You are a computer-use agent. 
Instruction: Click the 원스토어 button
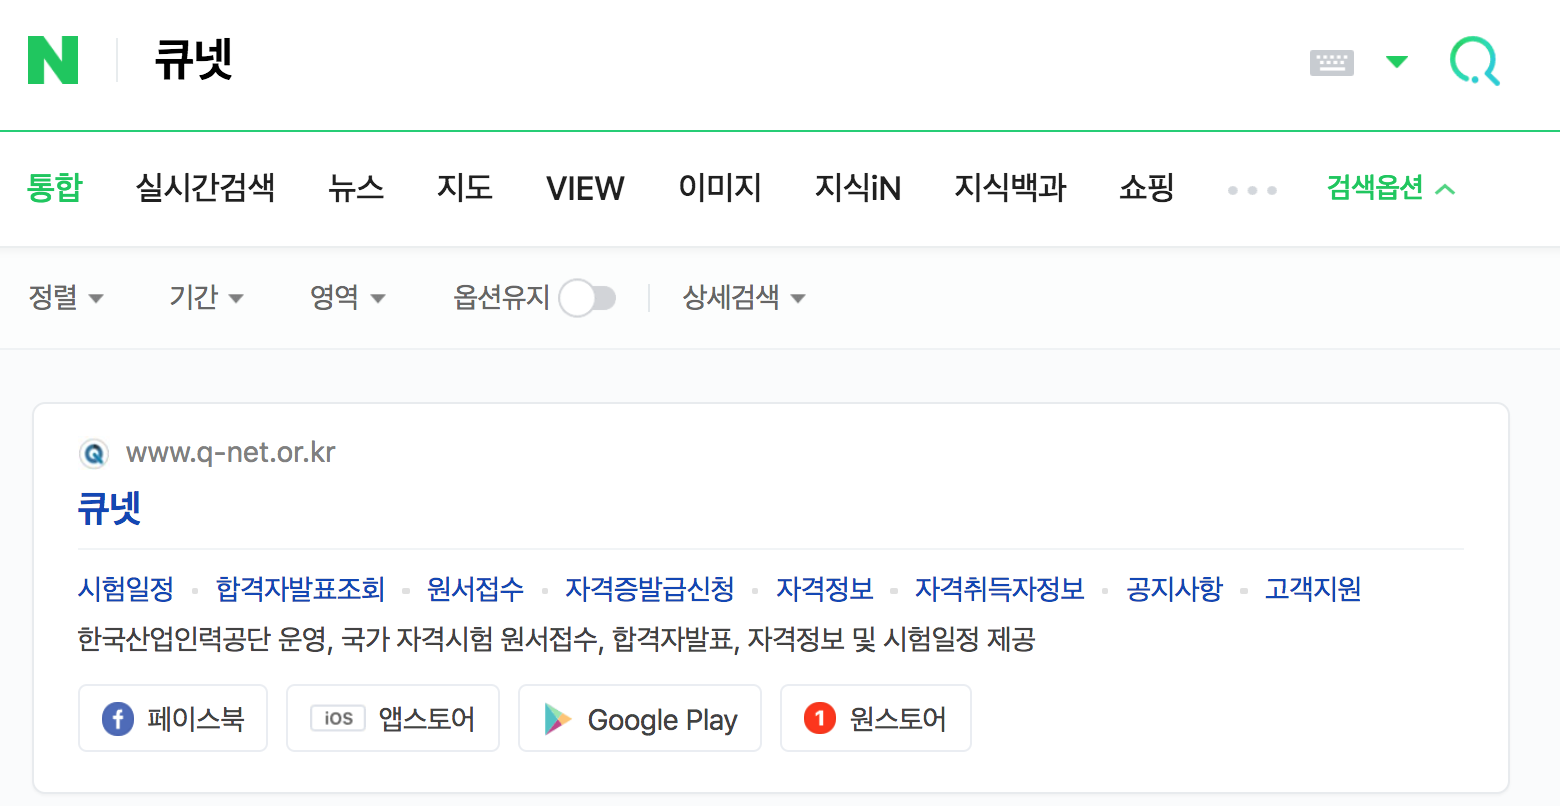[876, 718]
